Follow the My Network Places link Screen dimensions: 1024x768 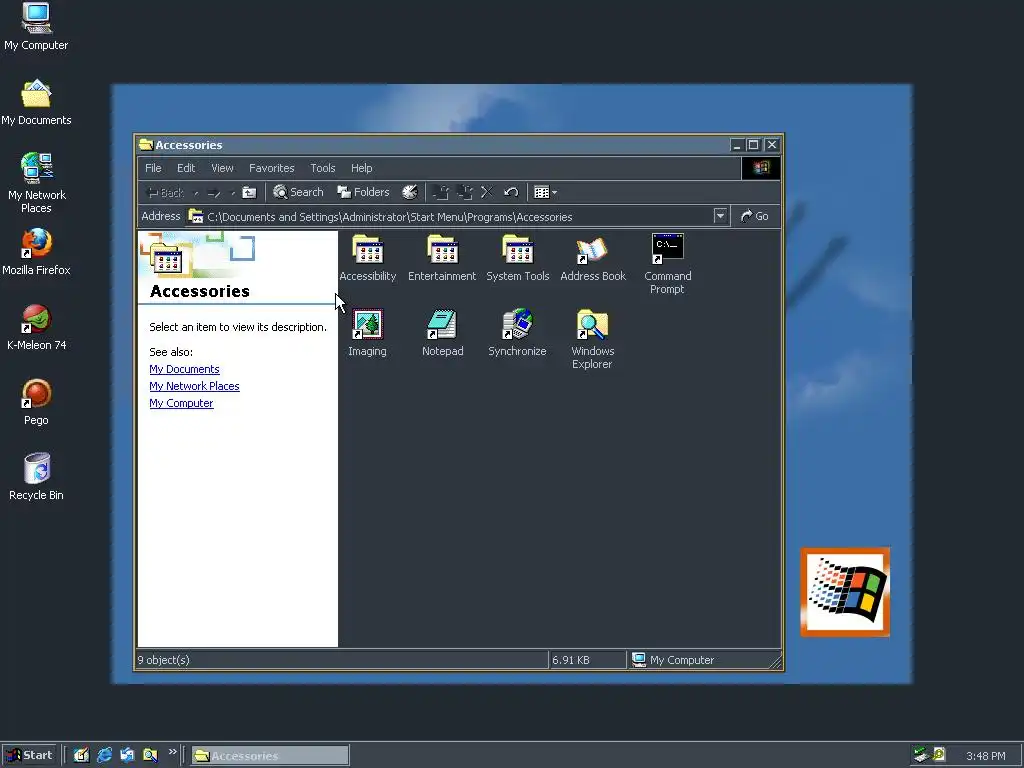click(194, 386)
